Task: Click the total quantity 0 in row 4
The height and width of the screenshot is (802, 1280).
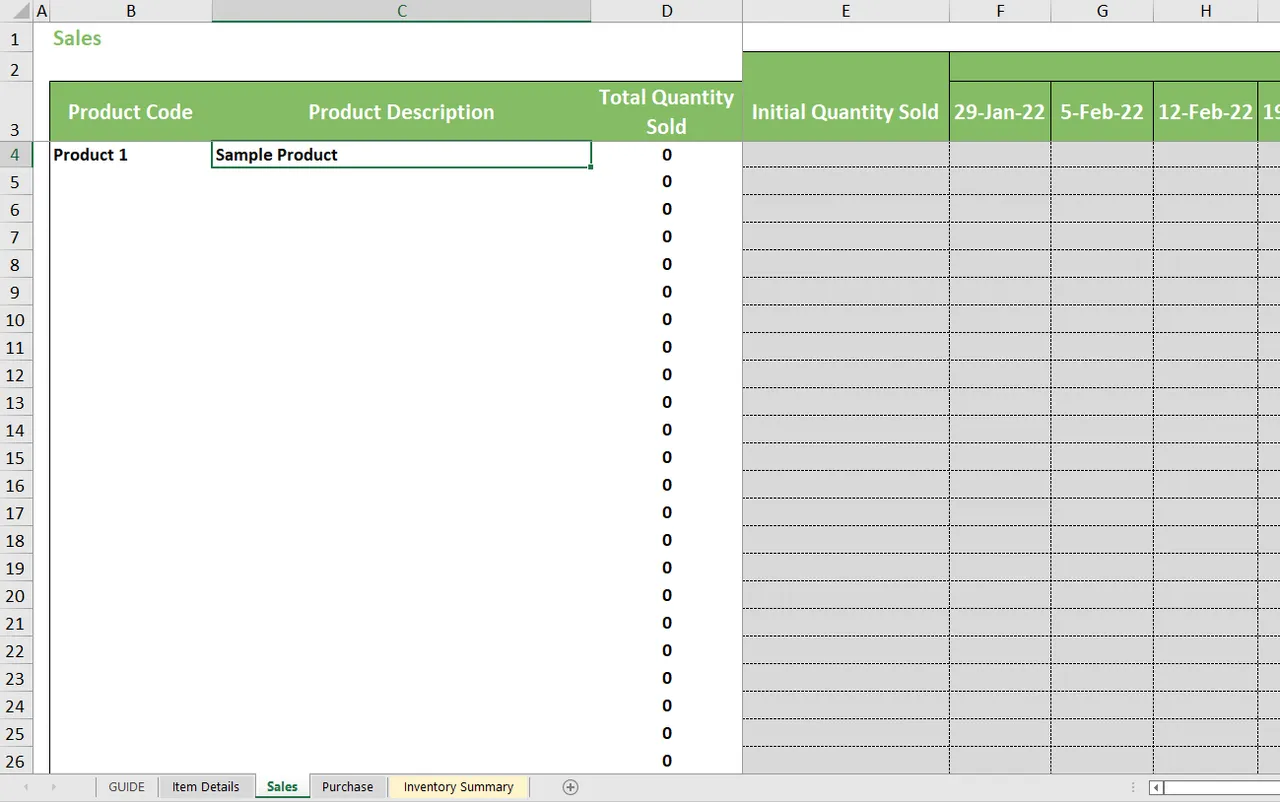Action: tap(667, 155)
